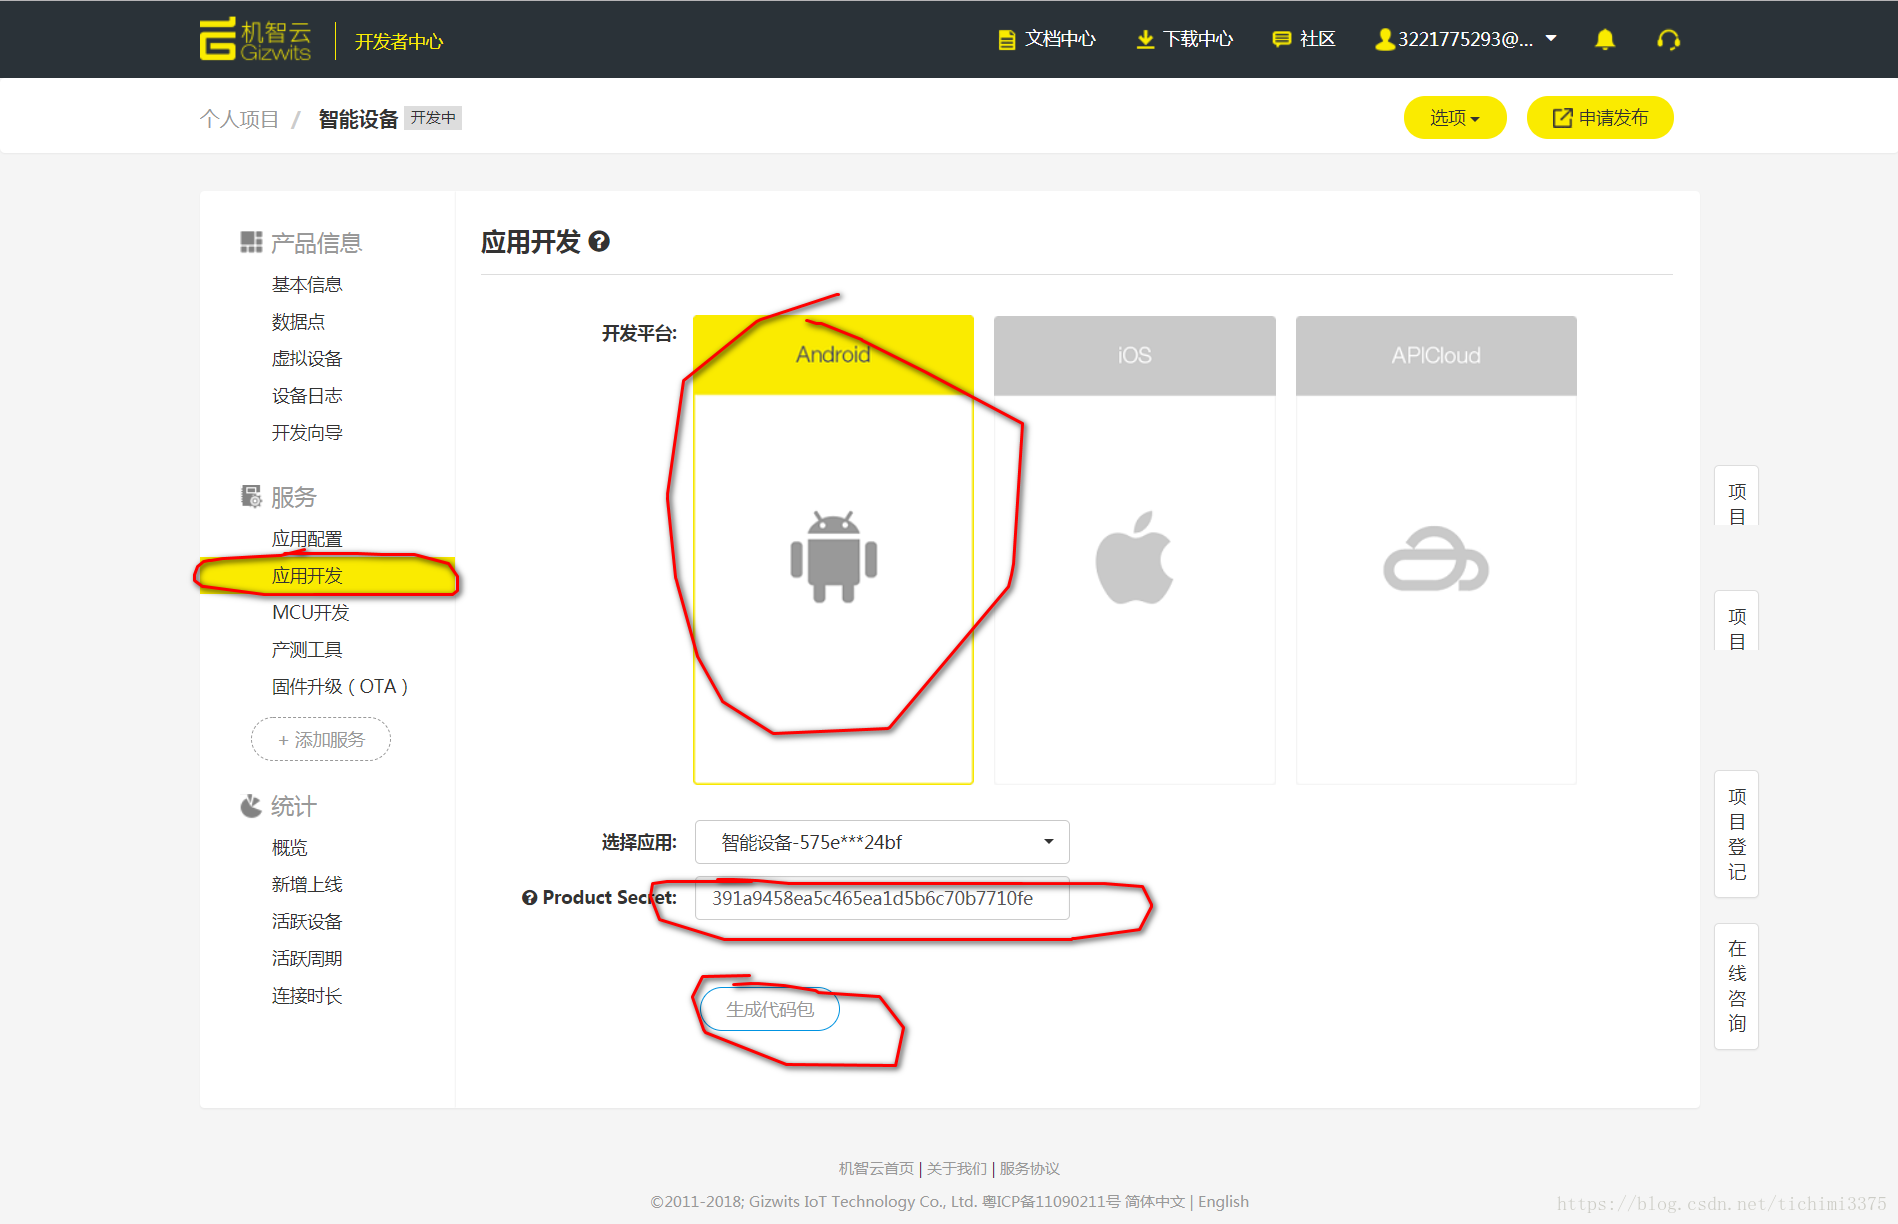Select the iOS platform tab
The width and height of the screenshot is (1898, 1224).
(1134, 355)
